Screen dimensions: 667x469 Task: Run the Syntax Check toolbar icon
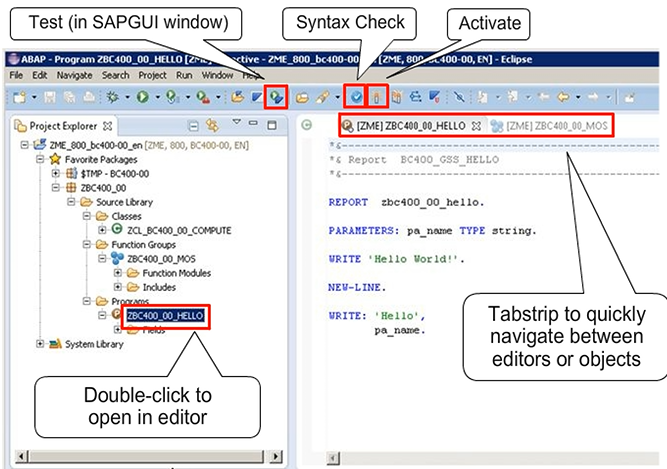pyautogui.click(x=357, y=97)
